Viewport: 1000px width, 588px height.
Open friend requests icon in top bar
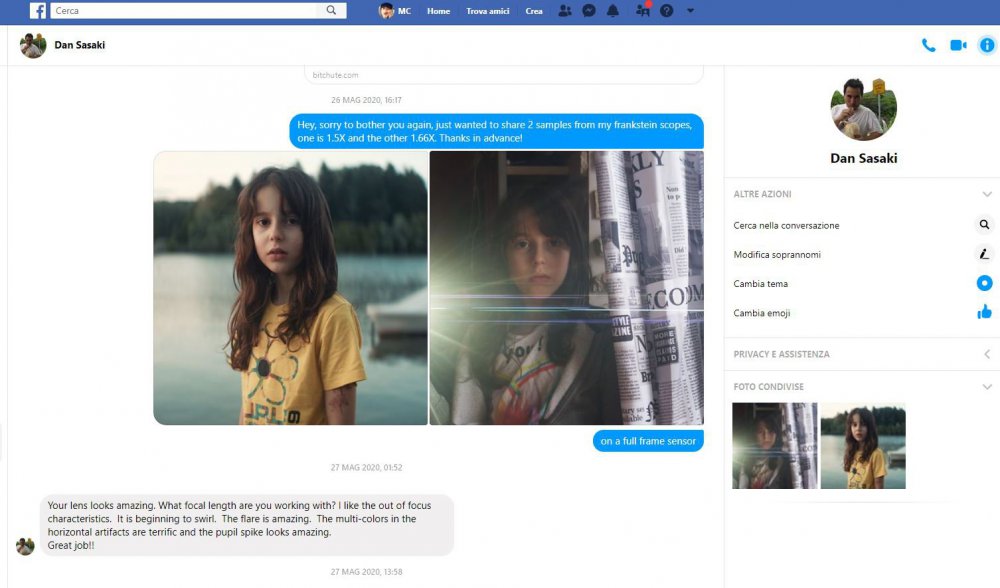(565, 11)
